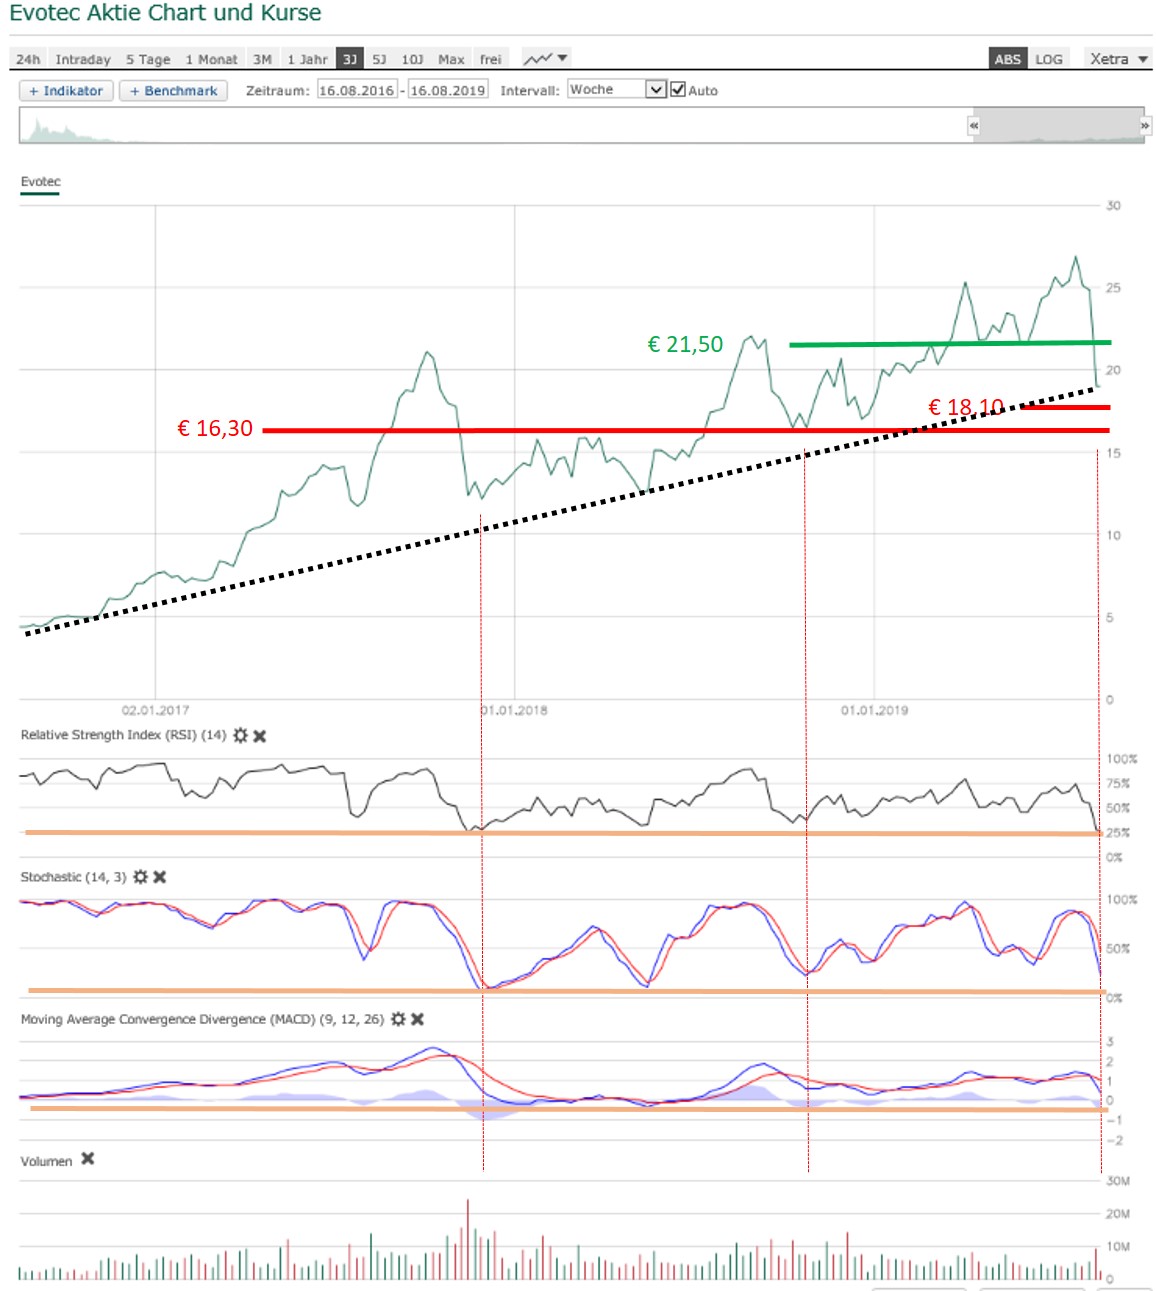The width and height of the screenshot is (1156, 1291).
Task: Select the 10J range tab
Action: 413,59
